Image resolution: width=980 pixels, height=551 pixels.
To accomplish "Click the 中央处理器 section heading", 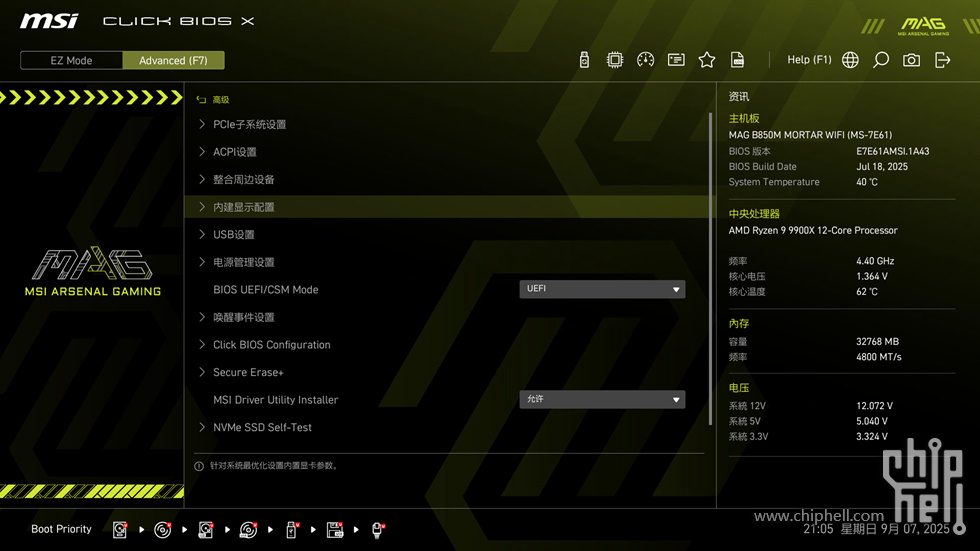I will (754, 214).
